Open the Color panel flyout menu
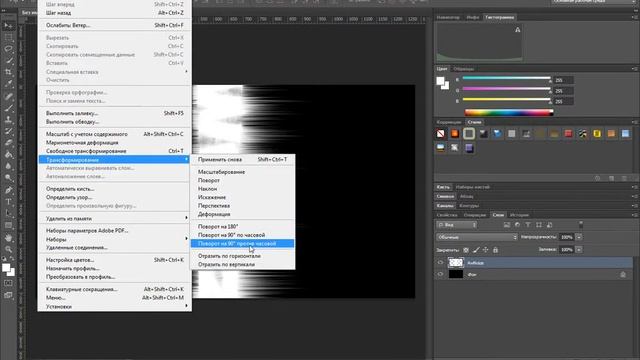Viewport: 640px width, 360px height. 634,69
